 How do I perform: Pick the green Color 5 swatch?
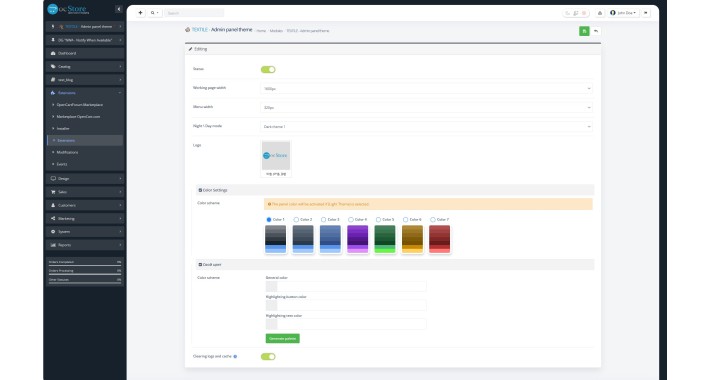coord(385,239)
